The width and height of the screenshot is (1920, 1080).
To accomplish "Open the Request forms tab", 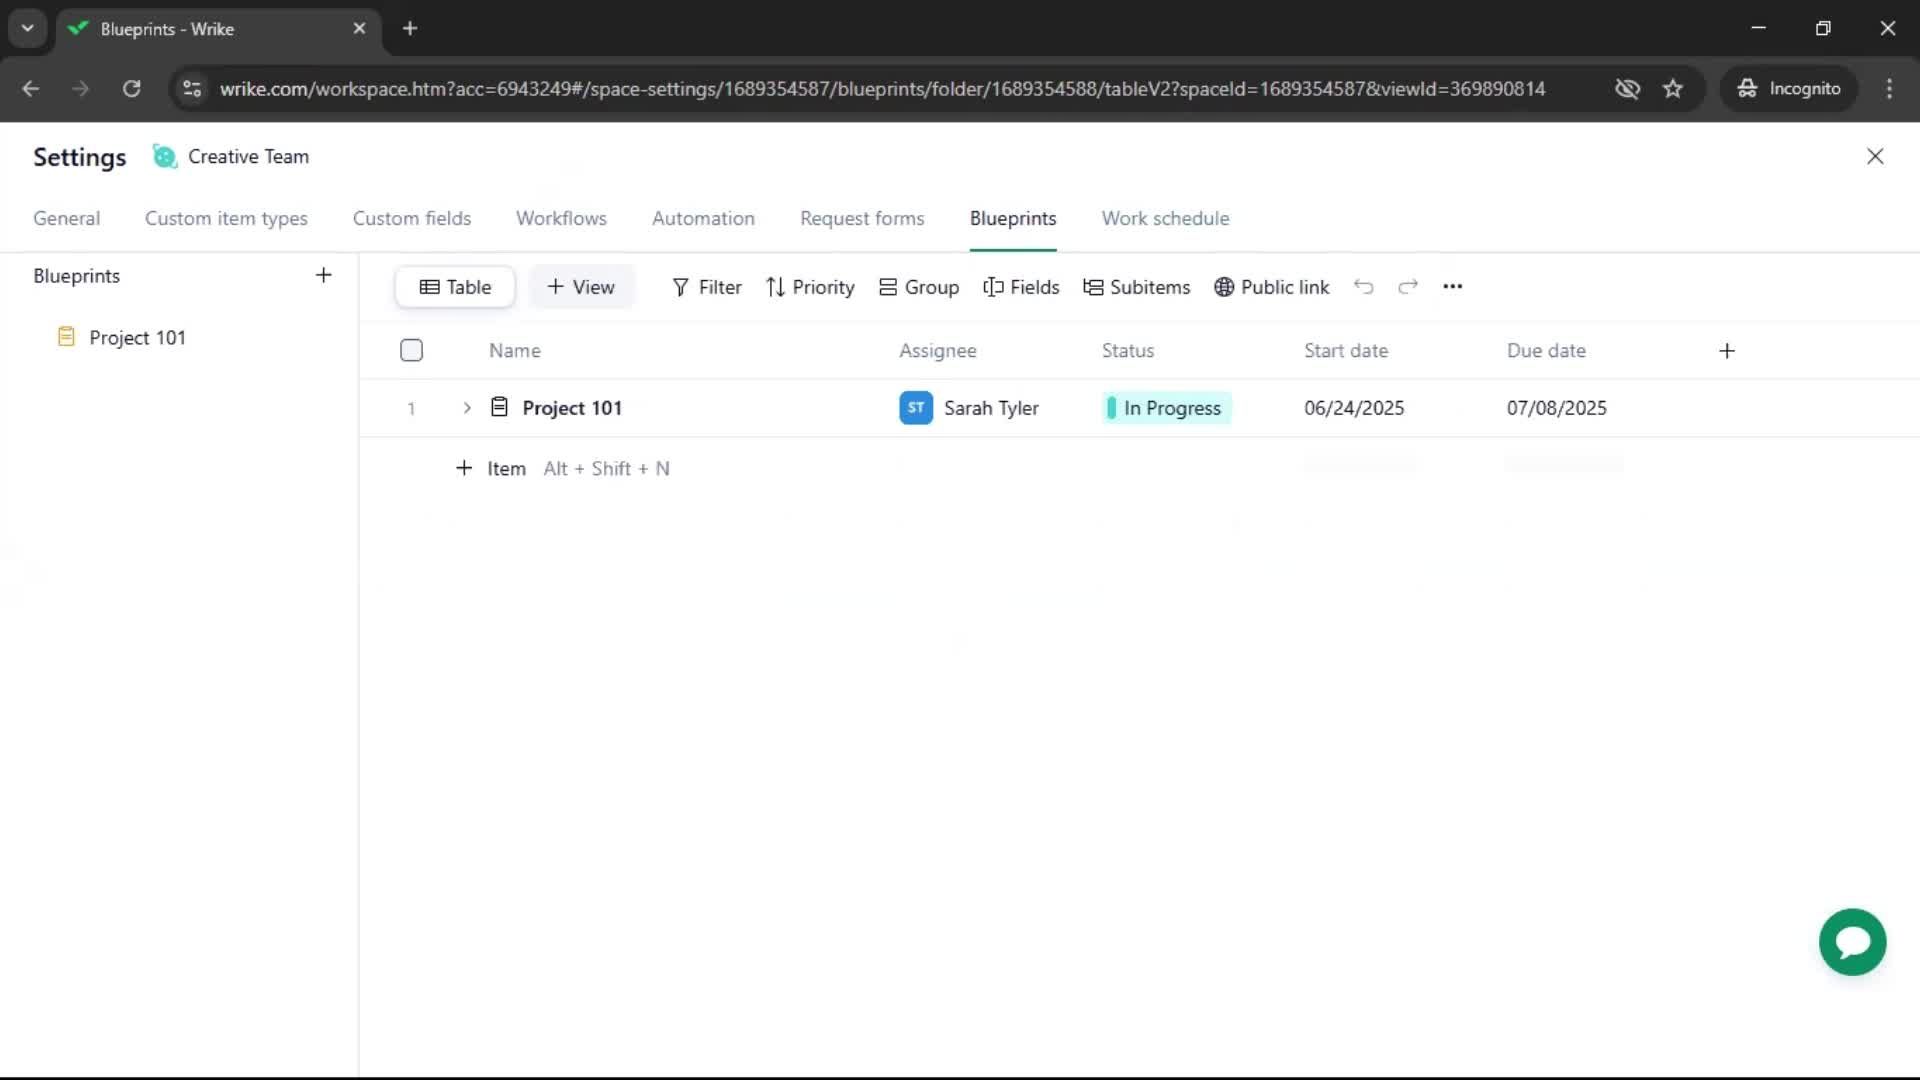I will click(862, 218).
